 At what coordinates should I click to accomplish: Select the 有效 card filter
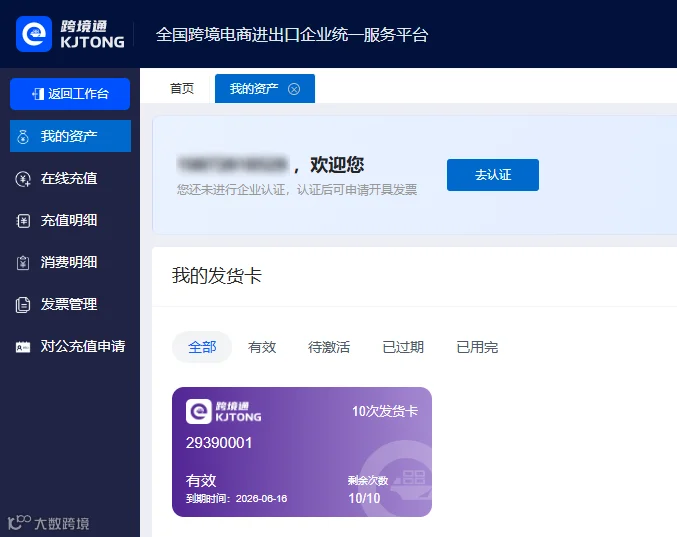coord(262,347)
